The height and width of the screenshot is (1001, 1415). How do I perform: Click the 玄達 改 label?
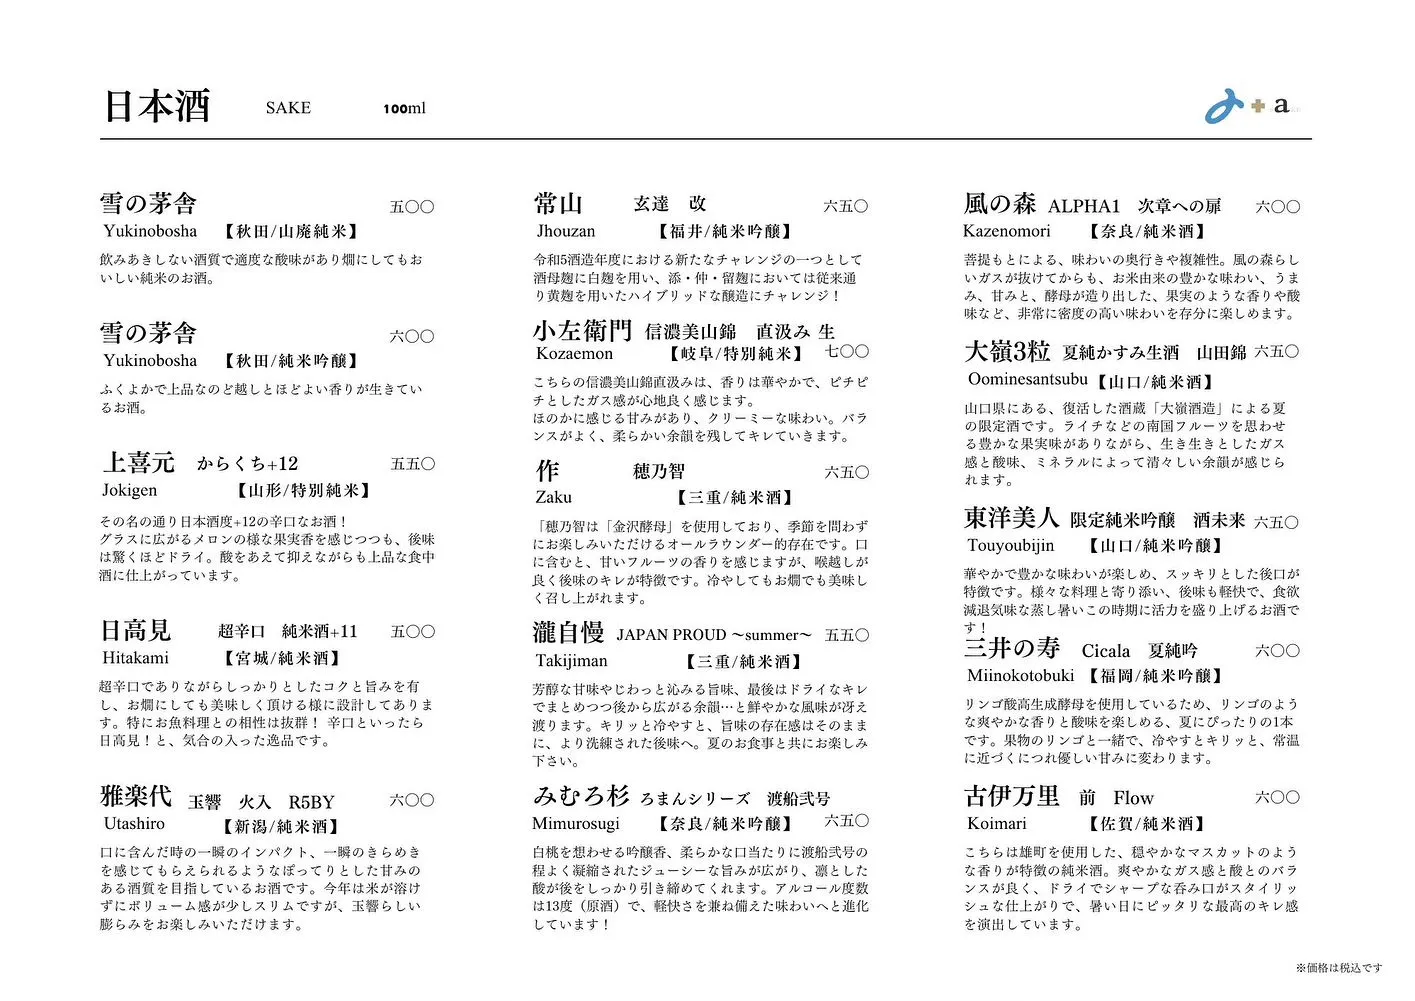tap(670, 204)
